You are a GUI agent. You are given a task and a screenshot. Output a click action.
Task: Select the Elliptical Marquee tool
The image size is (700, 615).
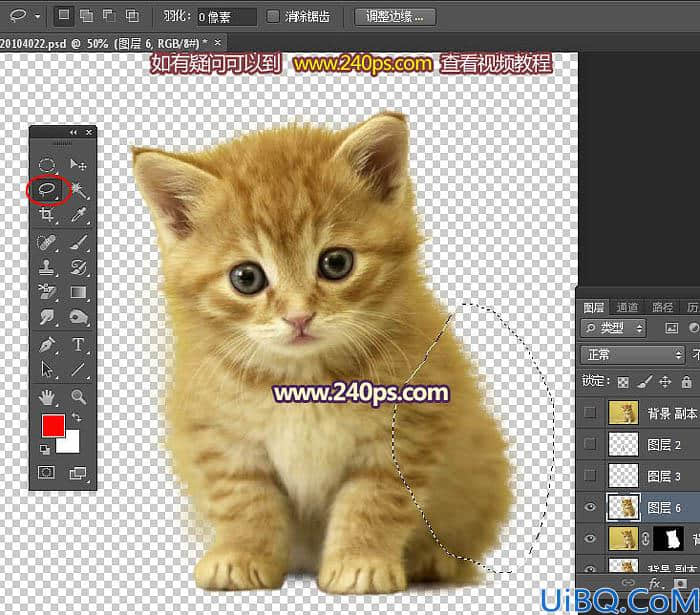[x=47, y=165]
